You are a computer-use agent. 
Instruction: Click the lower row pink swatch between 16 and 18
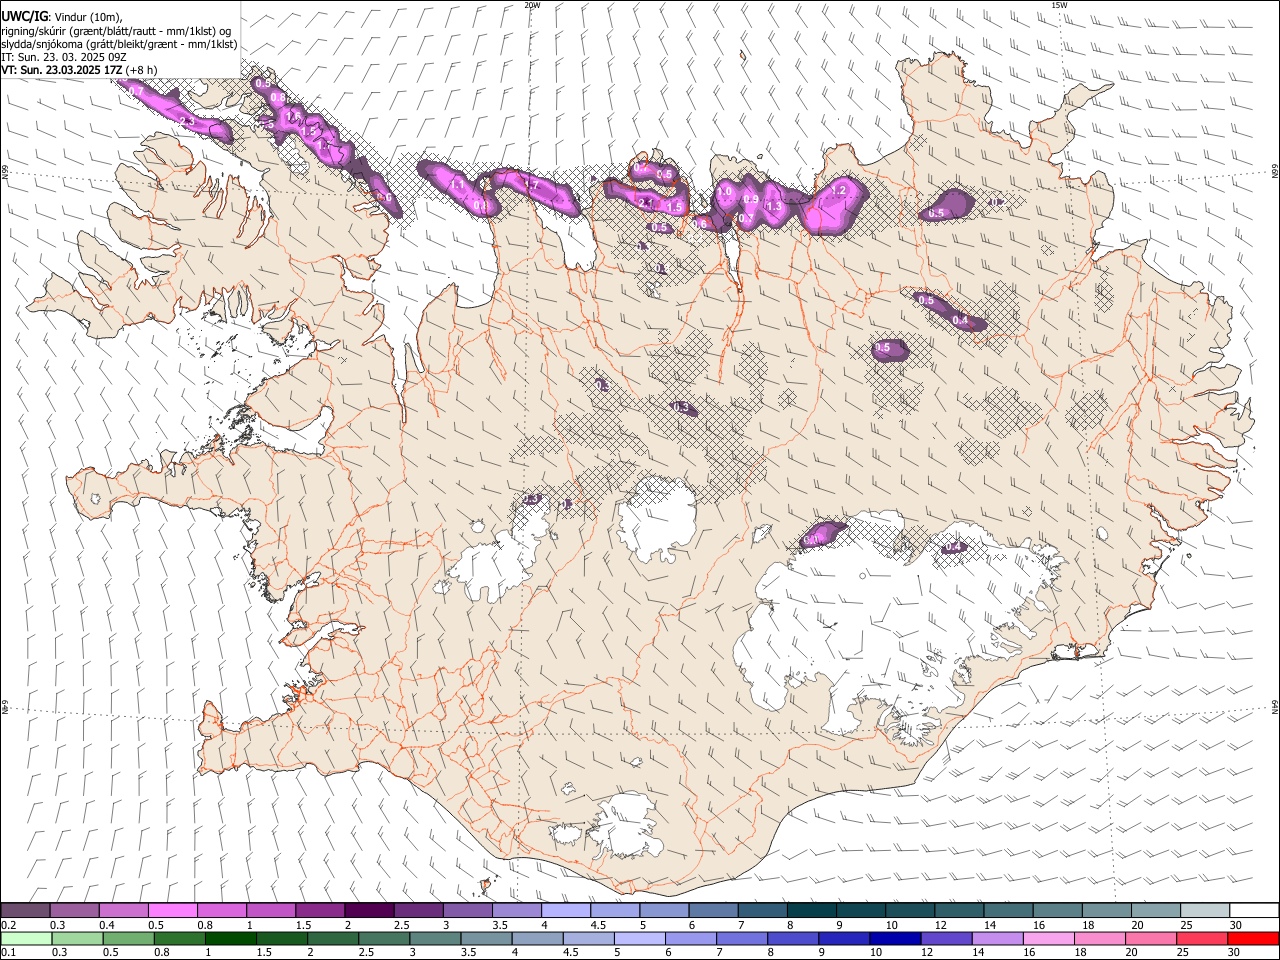pos(1047,938)
